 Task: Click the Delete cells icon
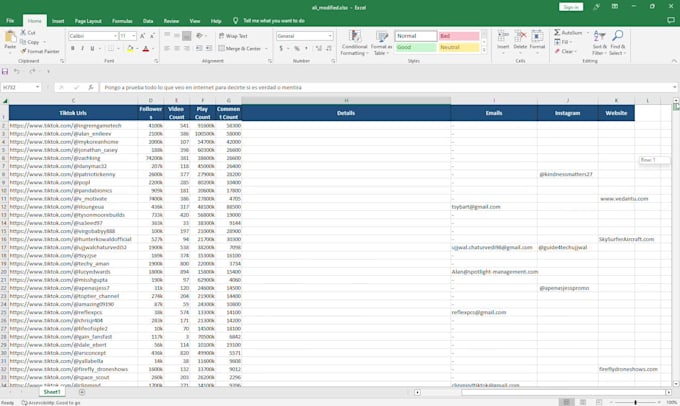520,36
